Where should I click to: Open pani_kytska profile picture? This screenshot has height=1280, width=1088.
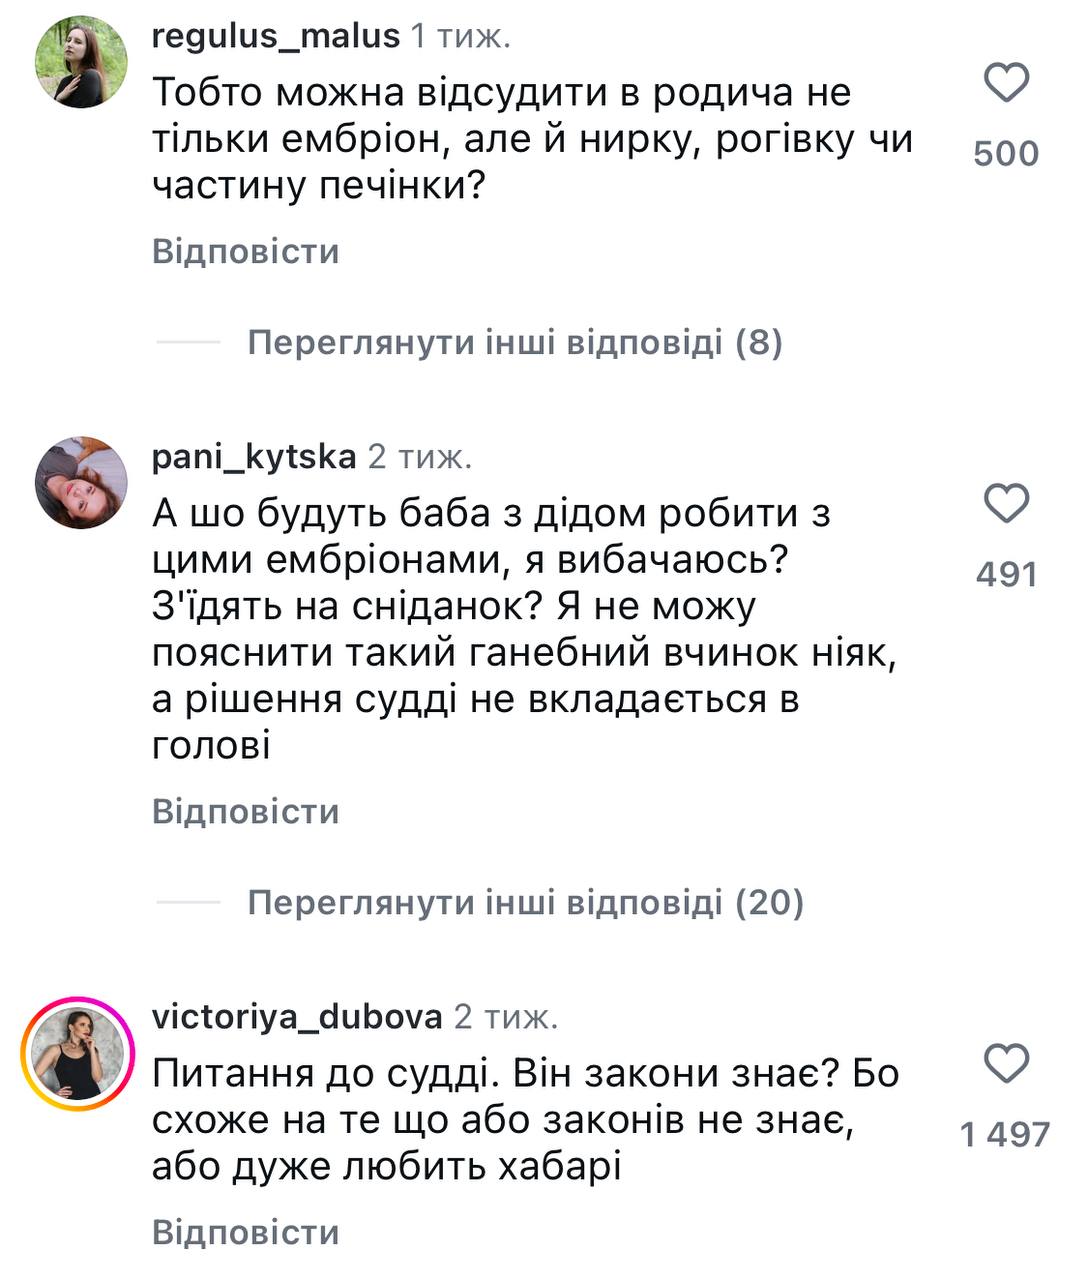point(81,482)
